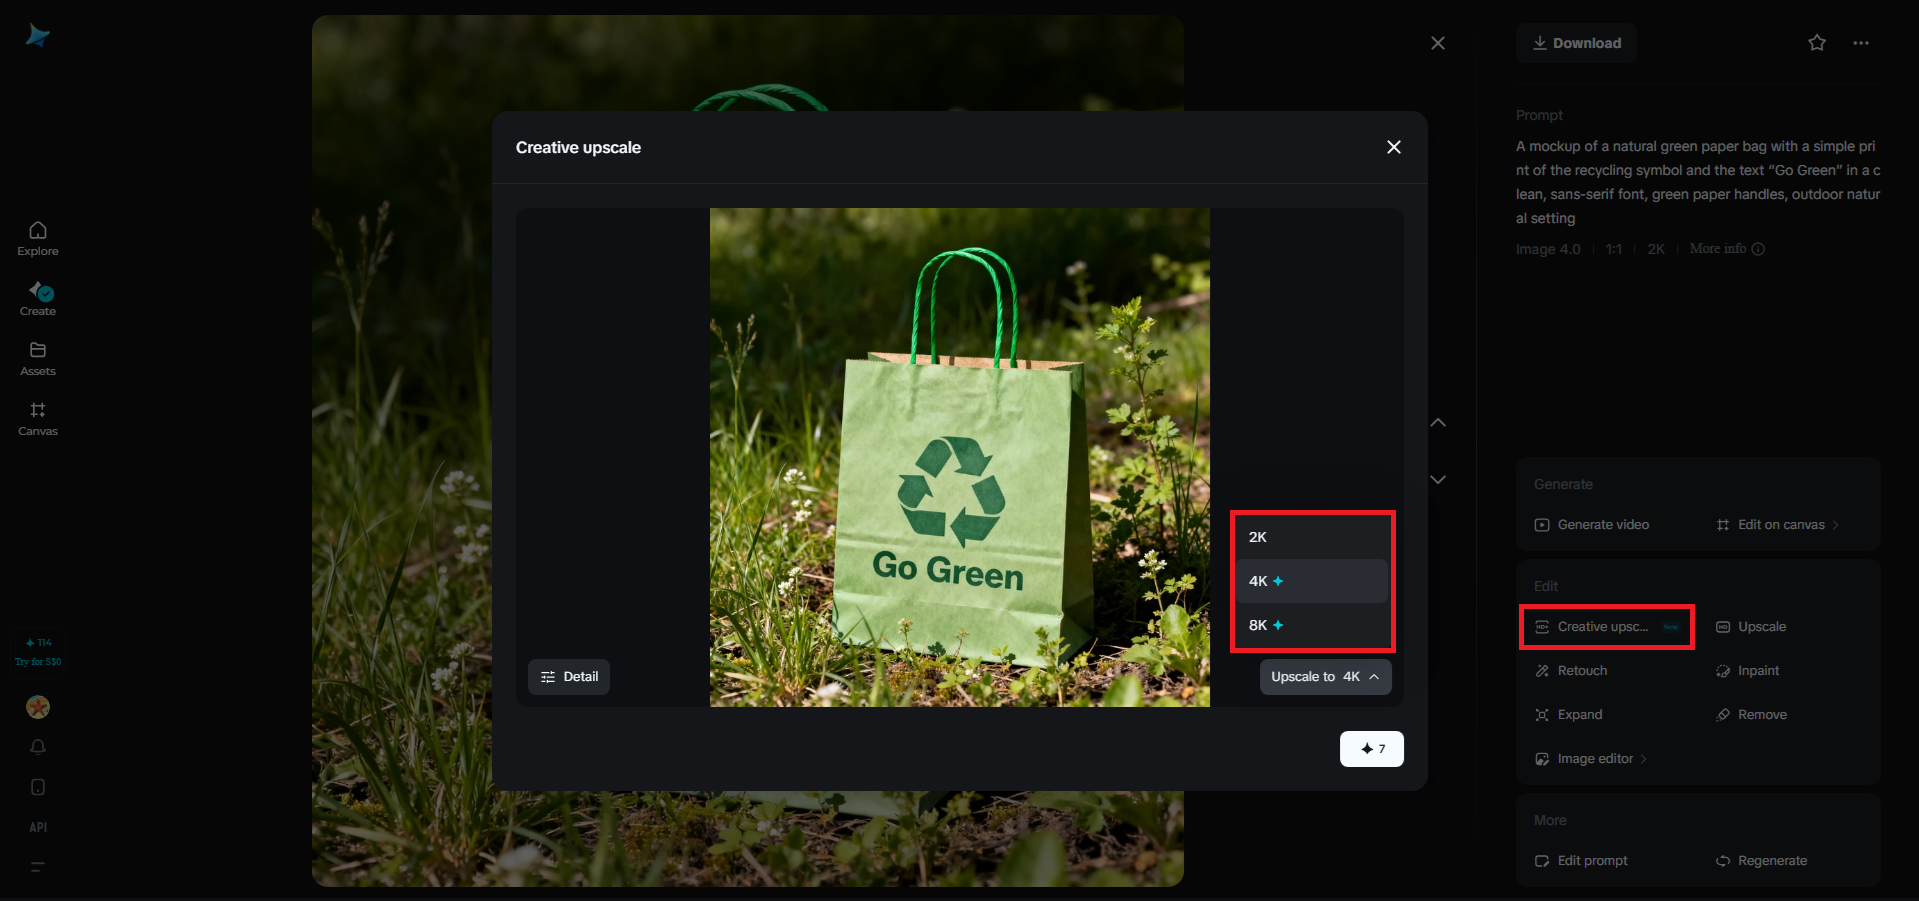Go to the Create section
Viewport: 1919px width, 901px height.
tap(38, 299)
